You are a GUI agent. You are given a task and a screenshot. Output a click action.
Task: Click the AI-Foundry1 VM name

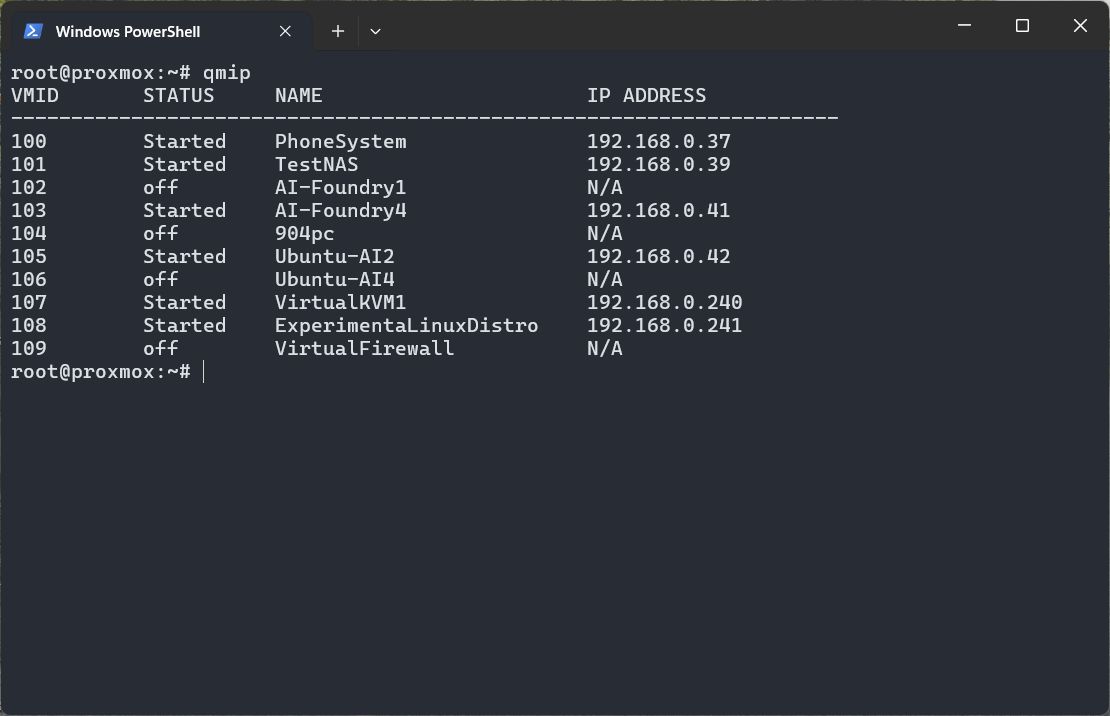(x=341, y=188)
